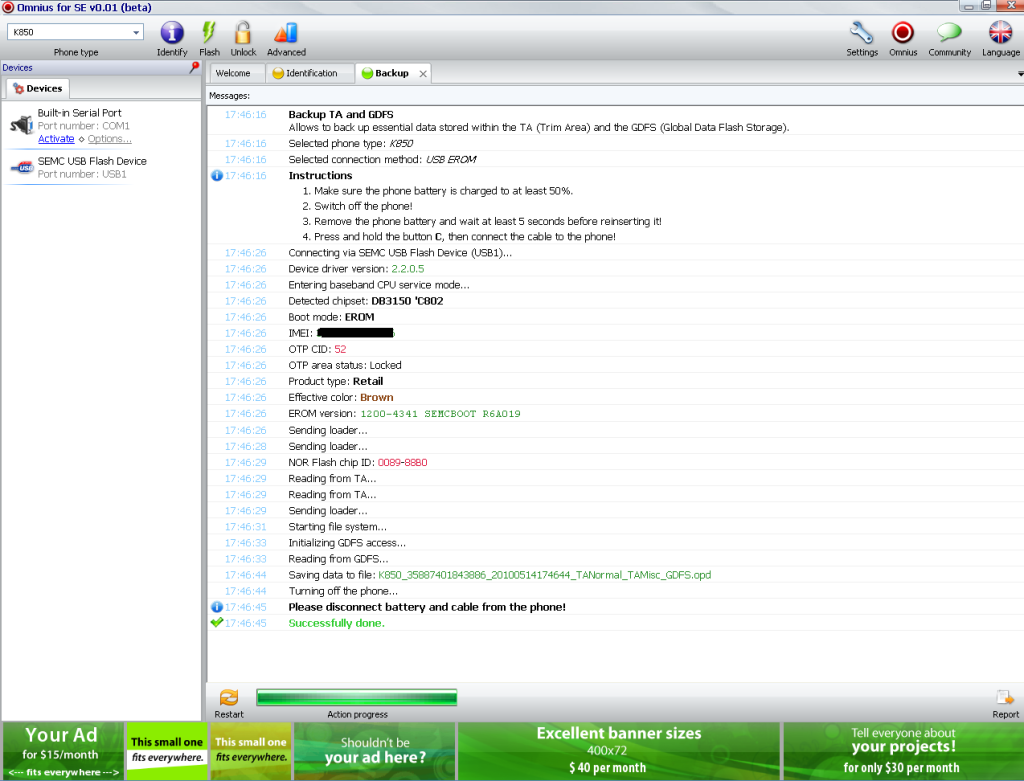Image resolution: width=1024 pixels, height=781 pixels.
Task: Click the 'Your Ad for $15/month' banner
Action: coord(63,752)
